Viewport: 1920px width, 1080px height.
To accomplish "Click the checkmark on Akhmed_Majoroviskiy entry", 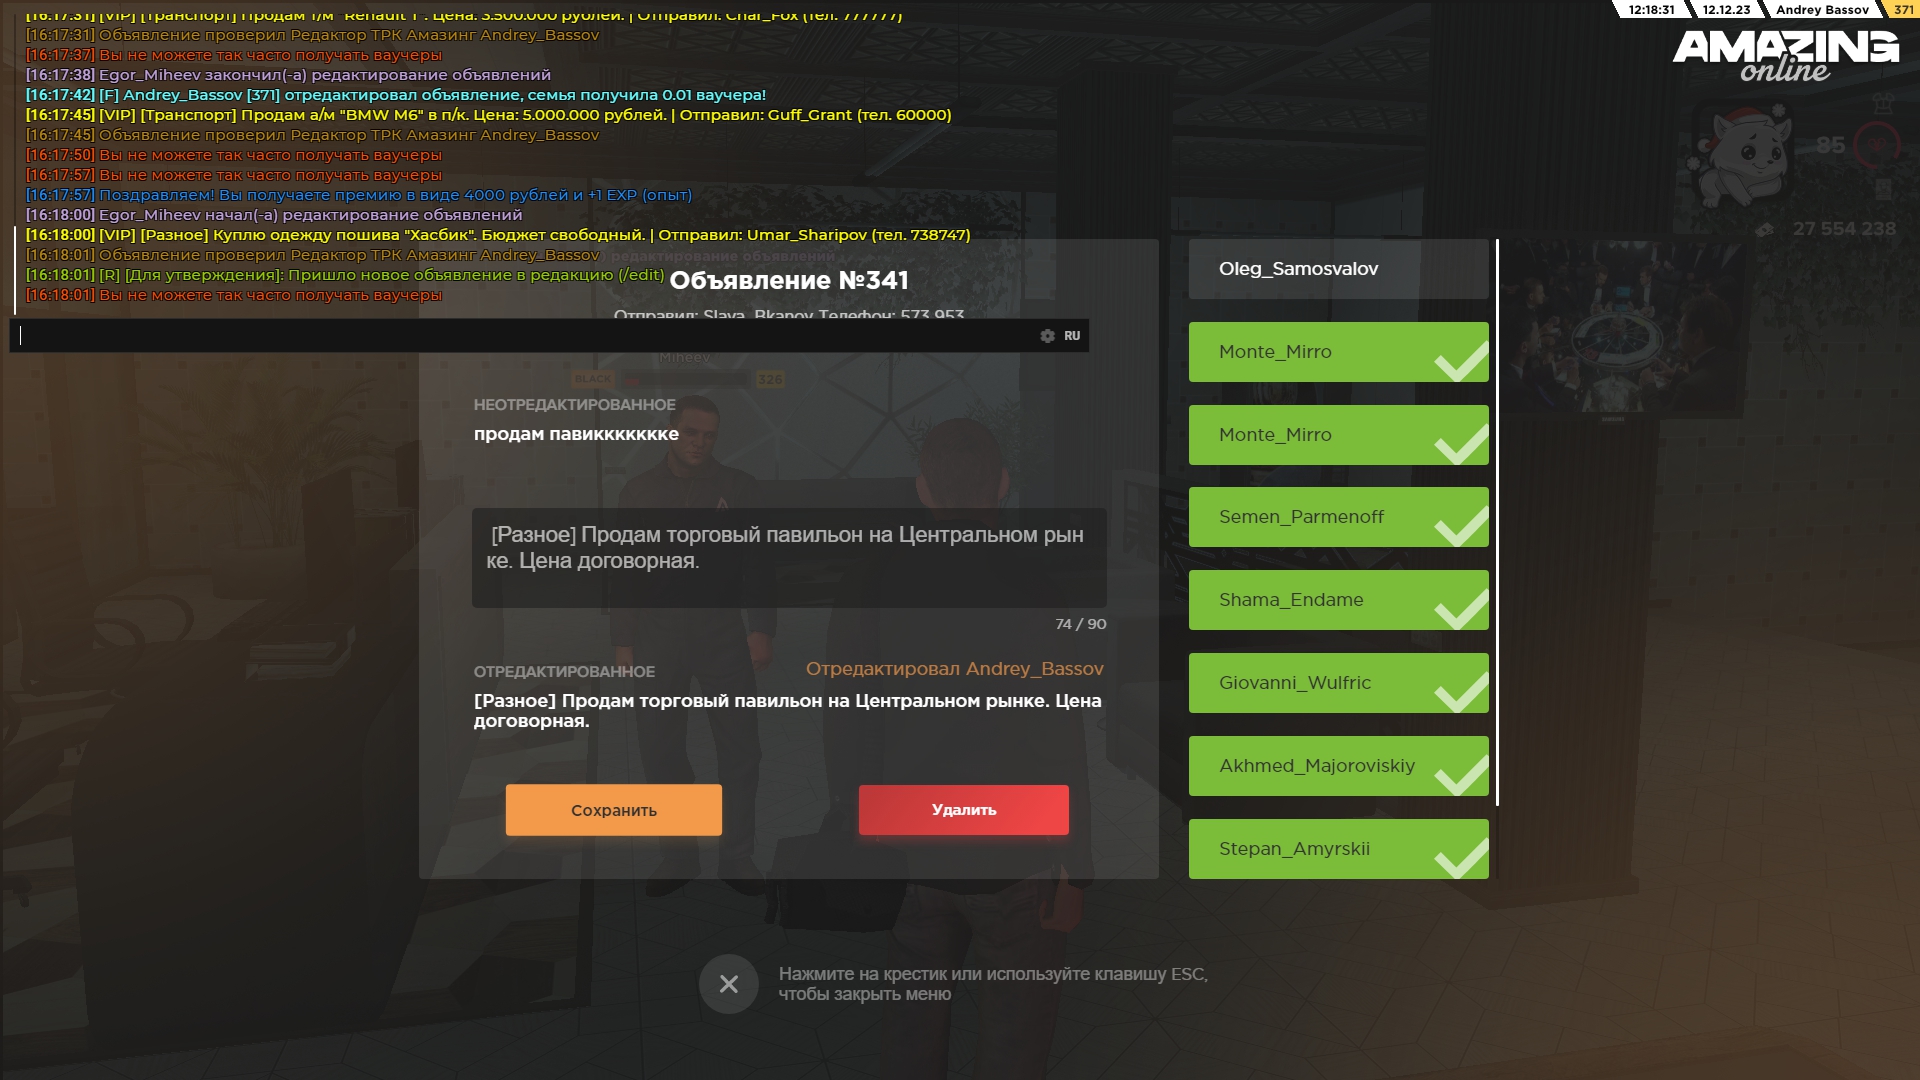I will coord(1462,773).
